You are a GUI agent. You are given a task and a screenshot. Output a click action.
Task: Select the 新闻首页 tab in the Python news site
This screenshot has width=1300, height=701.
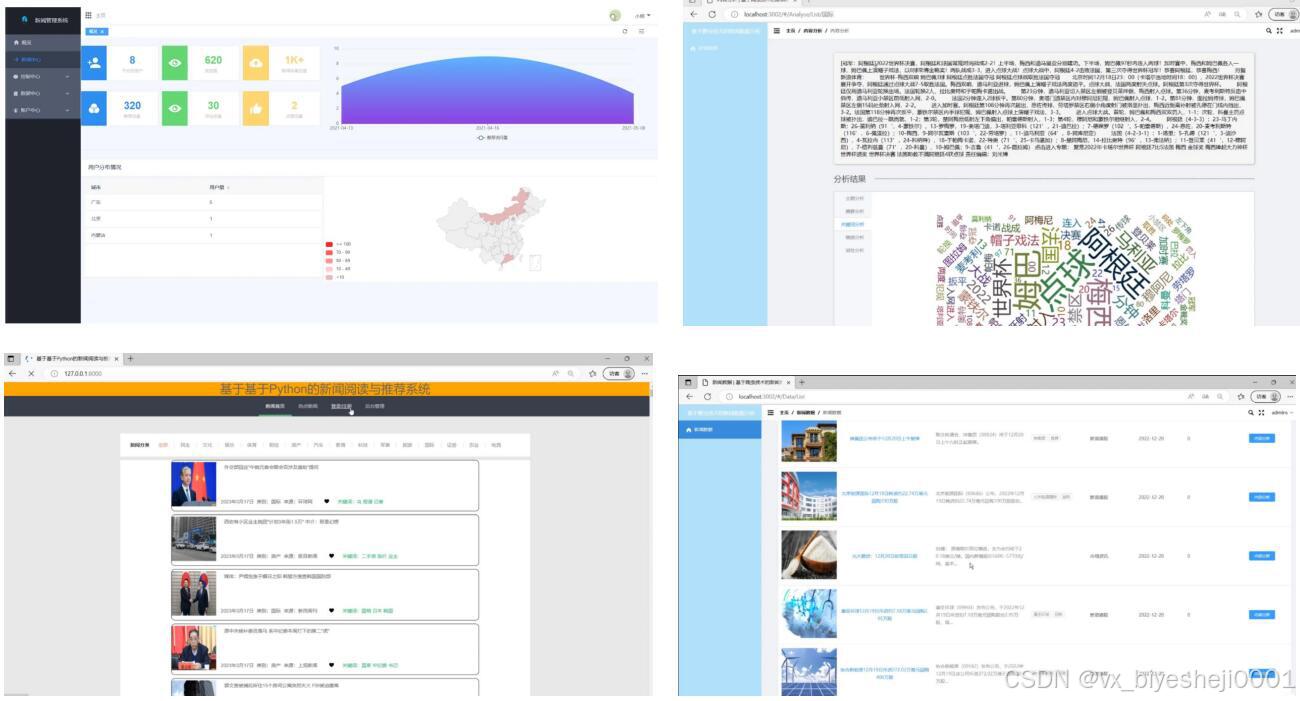275,407
